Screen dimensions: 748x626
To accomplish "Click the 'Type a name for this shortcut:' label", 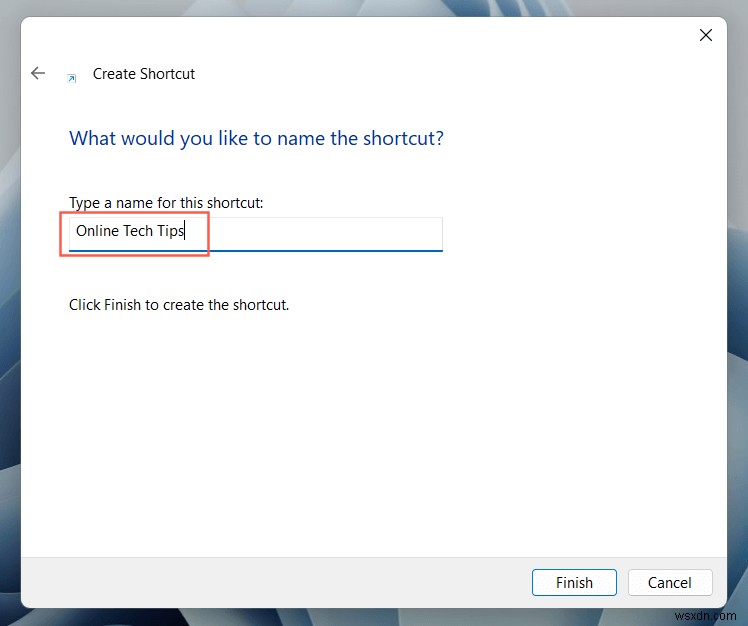I will pos(166,203).
